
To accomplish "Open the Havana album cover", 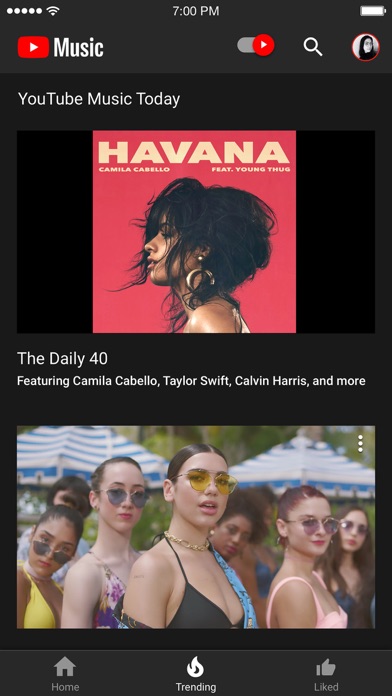I will [x=194, y=231].
